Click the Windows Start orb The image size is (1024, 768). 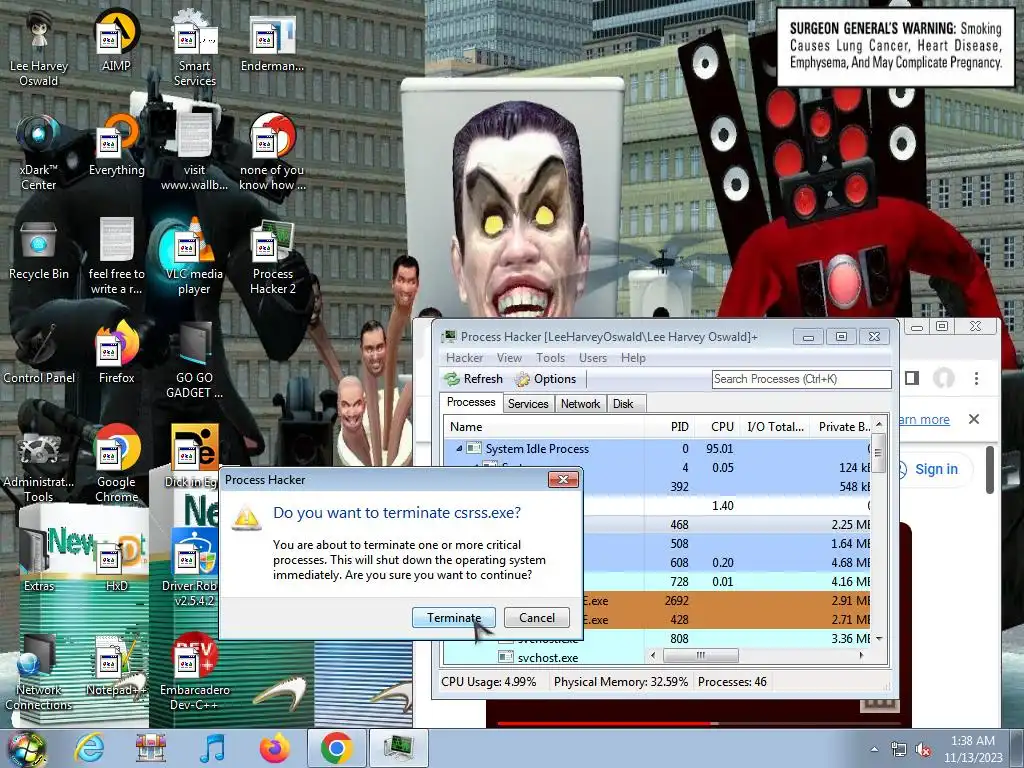pyautogui.click(x=26, y=749)
